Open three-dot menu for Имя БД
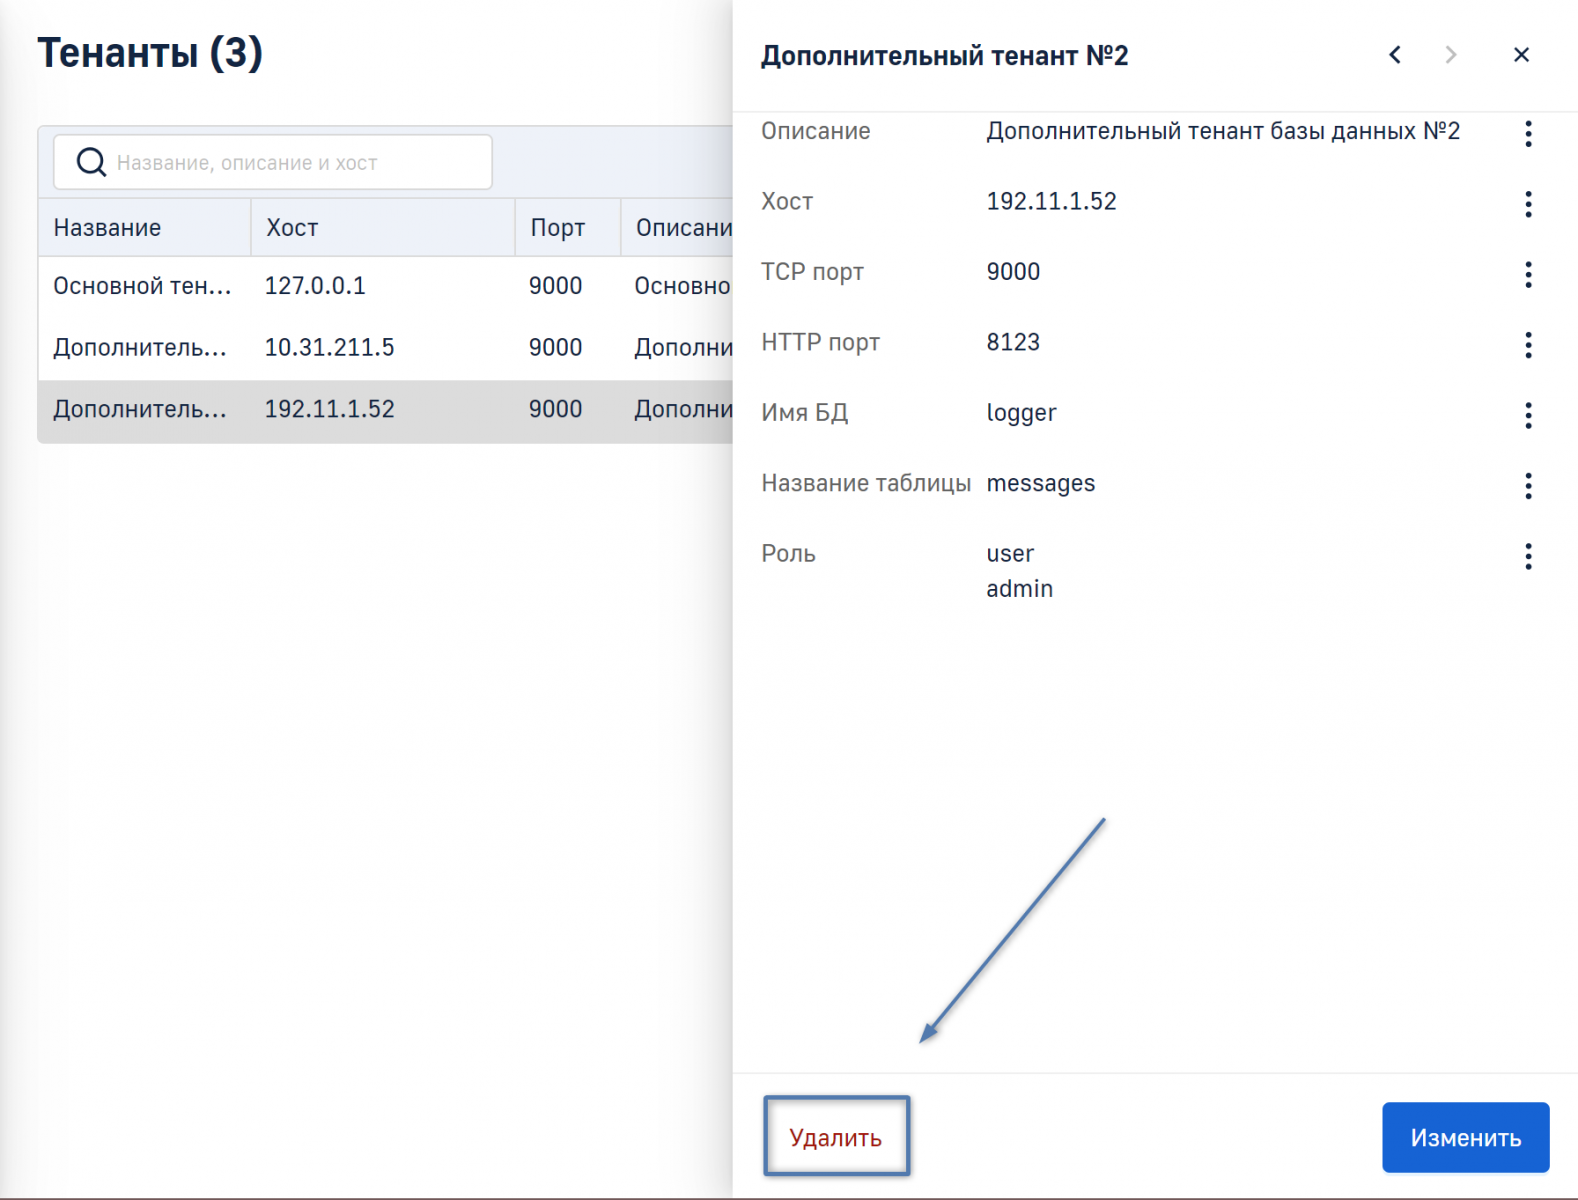This screenshot has width=1578, height=1200. pyautogui.click(x=1527, y=415)
